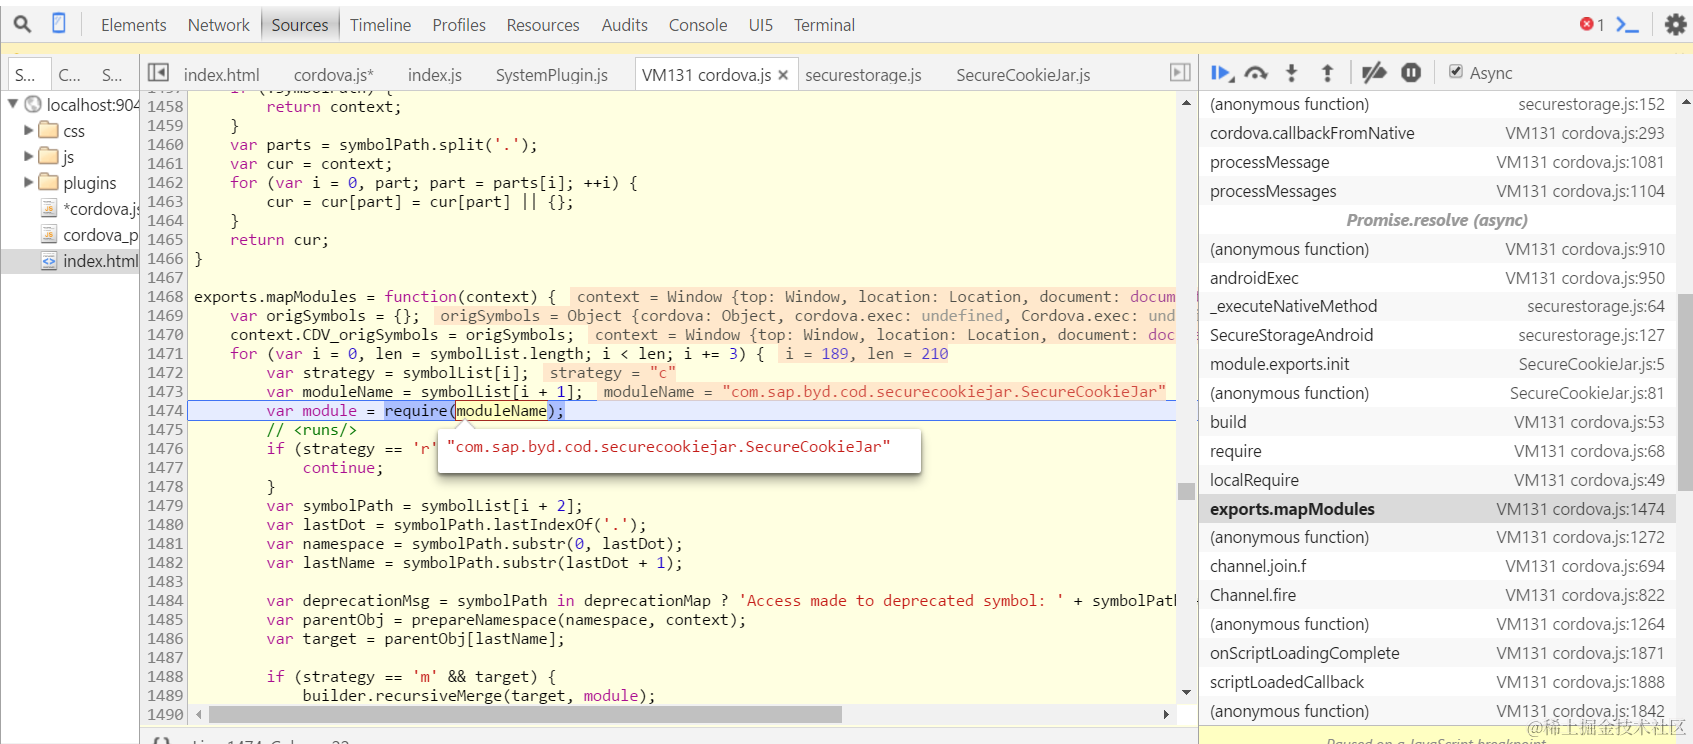Open the Console panel
Screen dimensions: 1693x744
click(698, 25)
